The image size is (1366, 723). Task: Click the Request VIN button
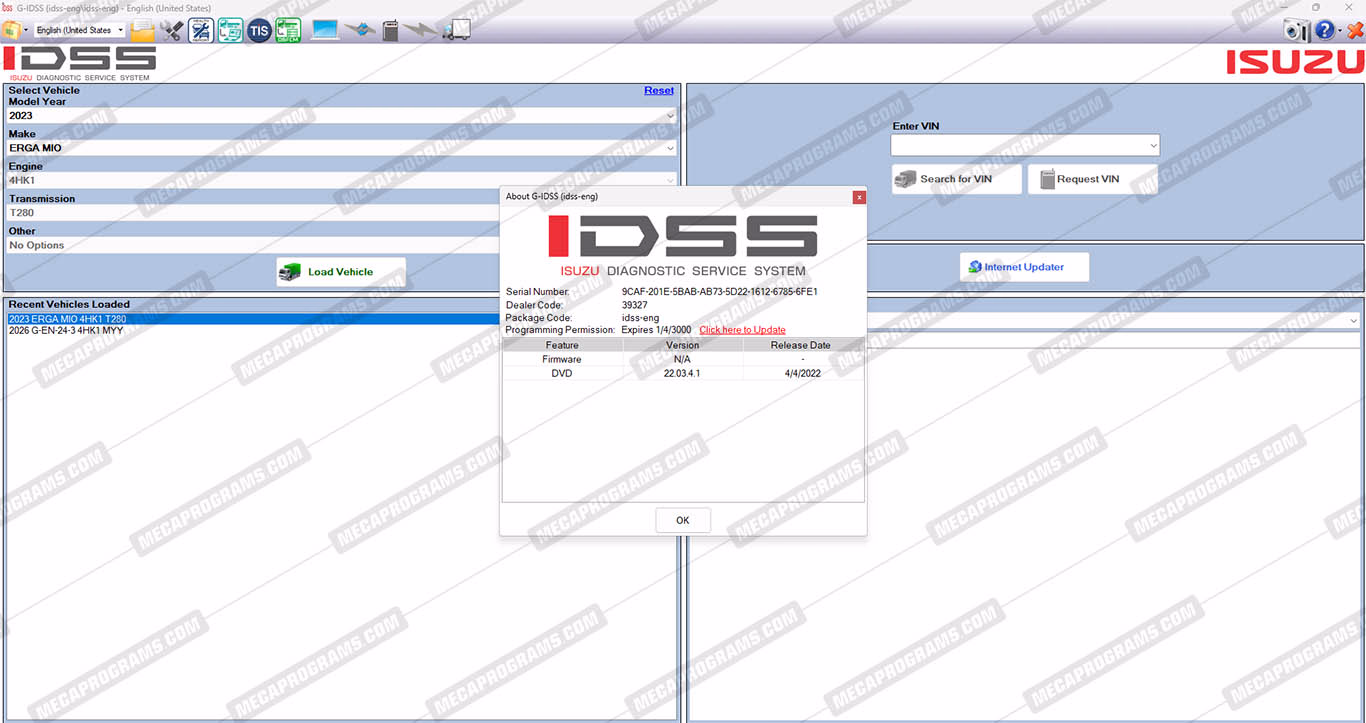click(x=1093, y=179)
